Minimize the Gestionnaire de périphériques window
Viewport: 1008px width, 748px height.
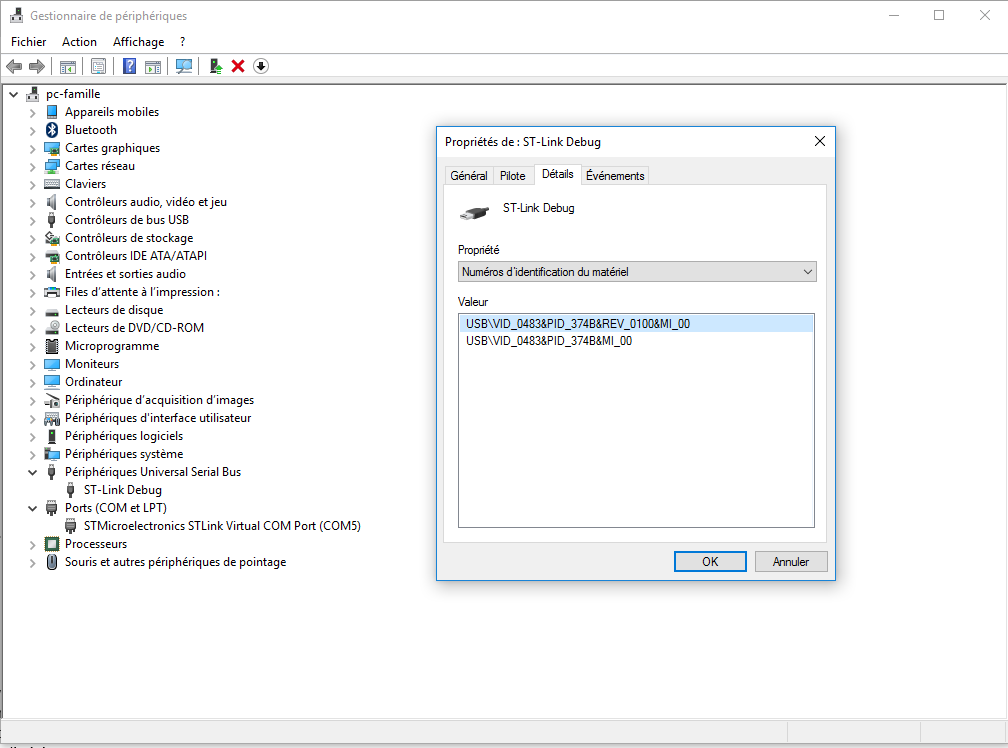tap(894, 15)
